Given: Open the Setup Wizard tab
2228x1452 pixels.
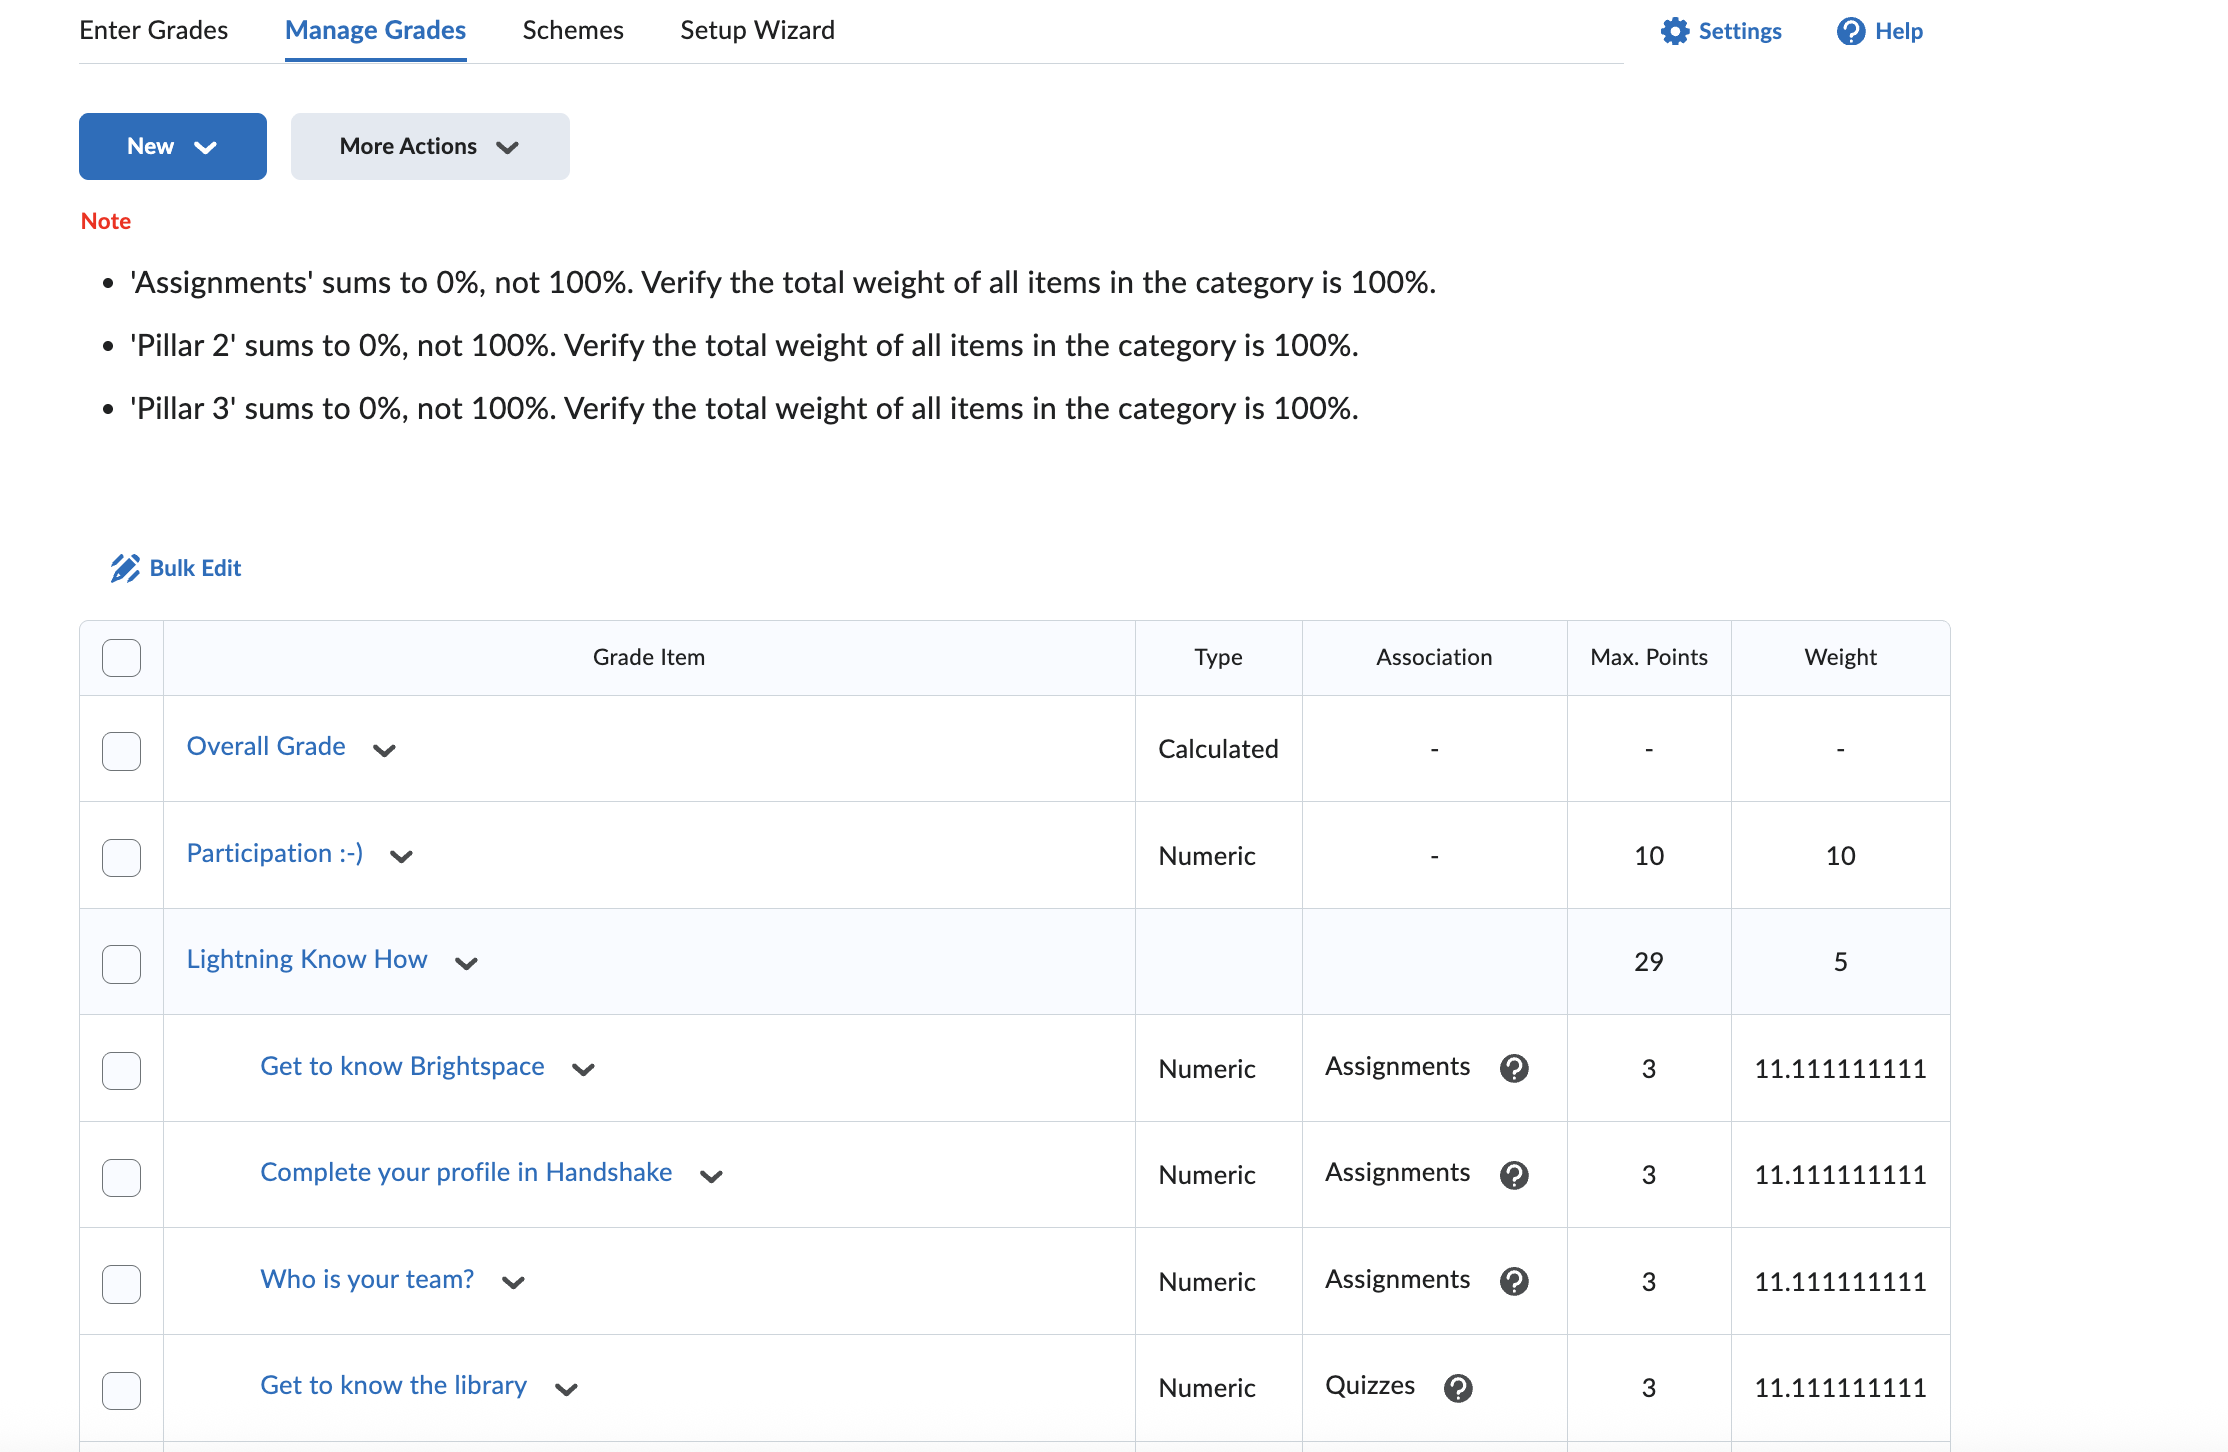Looking at the screenshot, I should pos(757,30).
